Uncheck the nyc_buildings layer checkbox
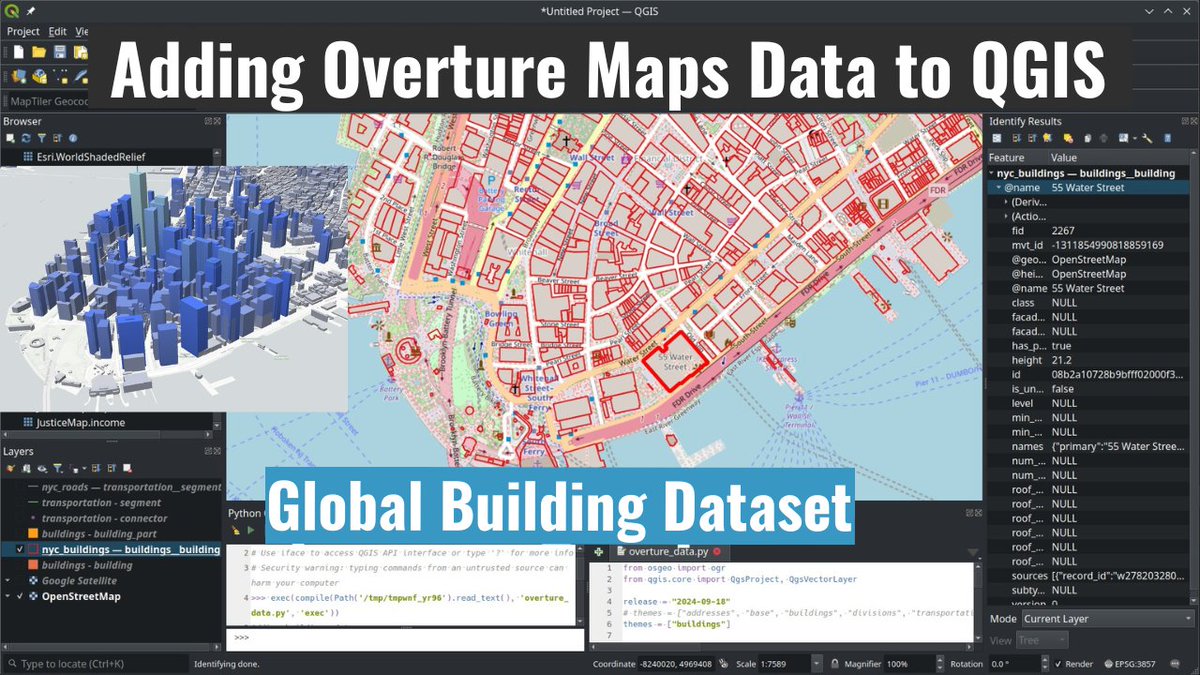This screenshot has width=1200, height=675. 21,549
